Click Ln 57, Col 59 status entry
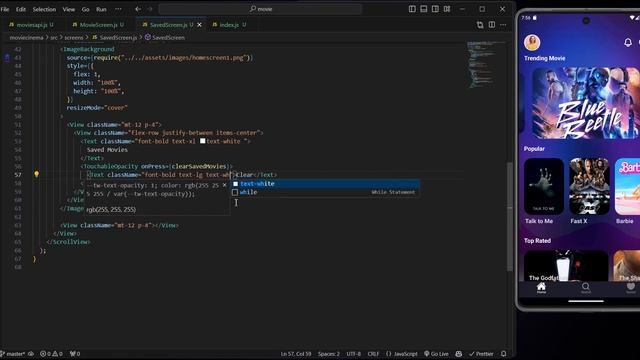Viewport: 640px width, 360px height. (296, 354)
